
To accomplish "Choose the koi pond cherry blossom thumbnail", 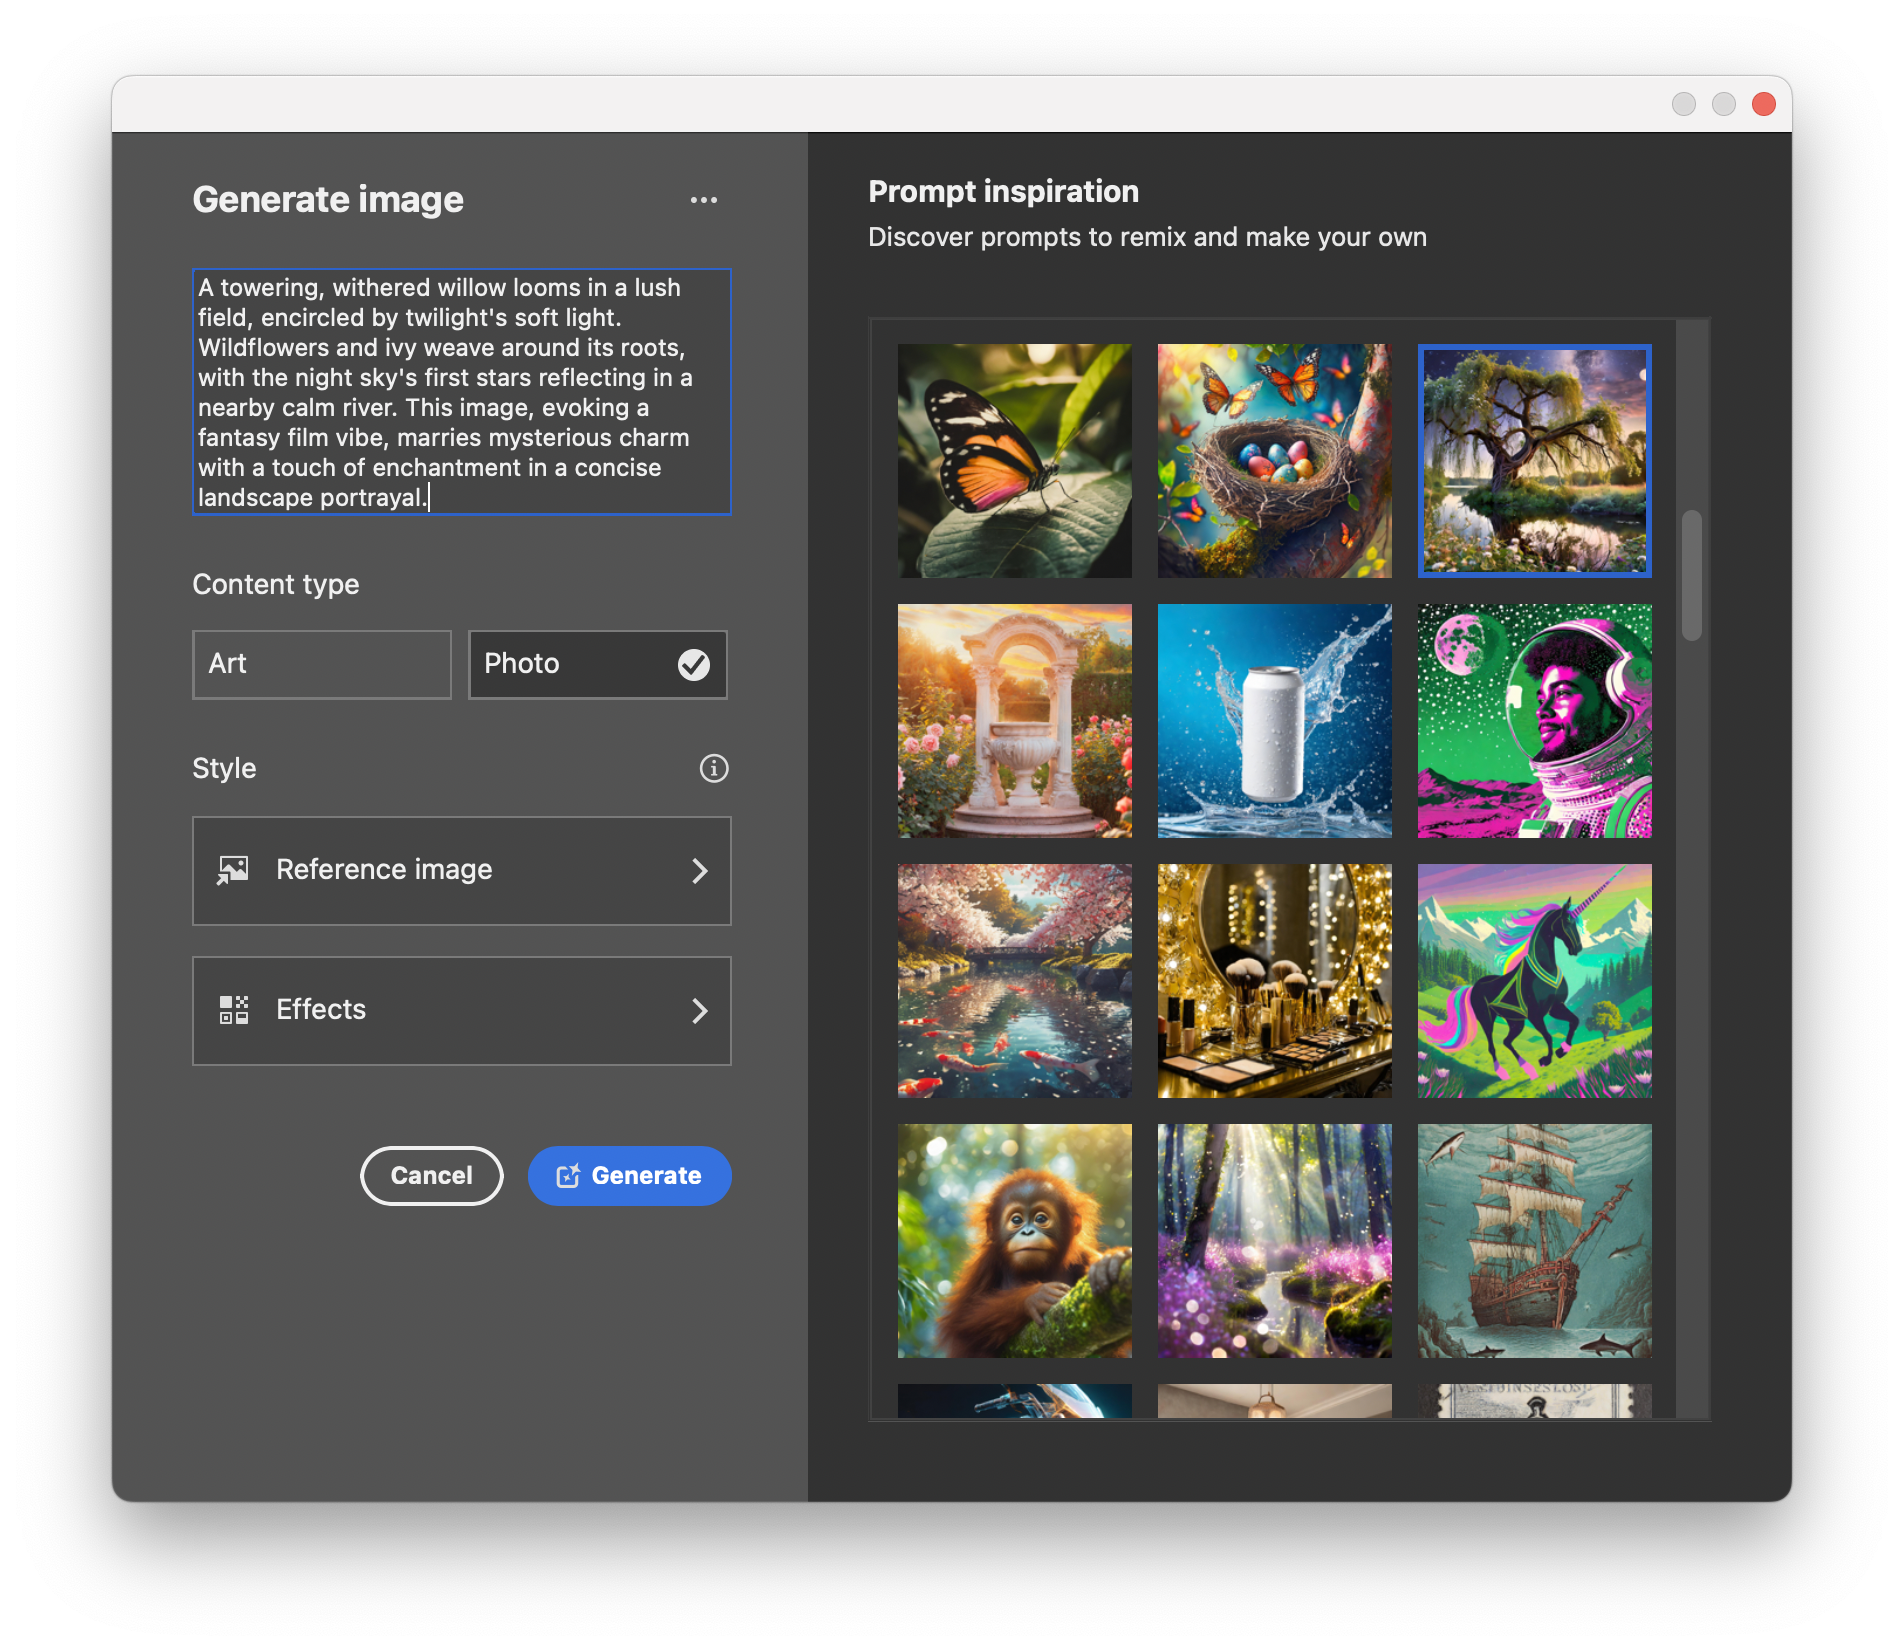I will point(1015,981).
